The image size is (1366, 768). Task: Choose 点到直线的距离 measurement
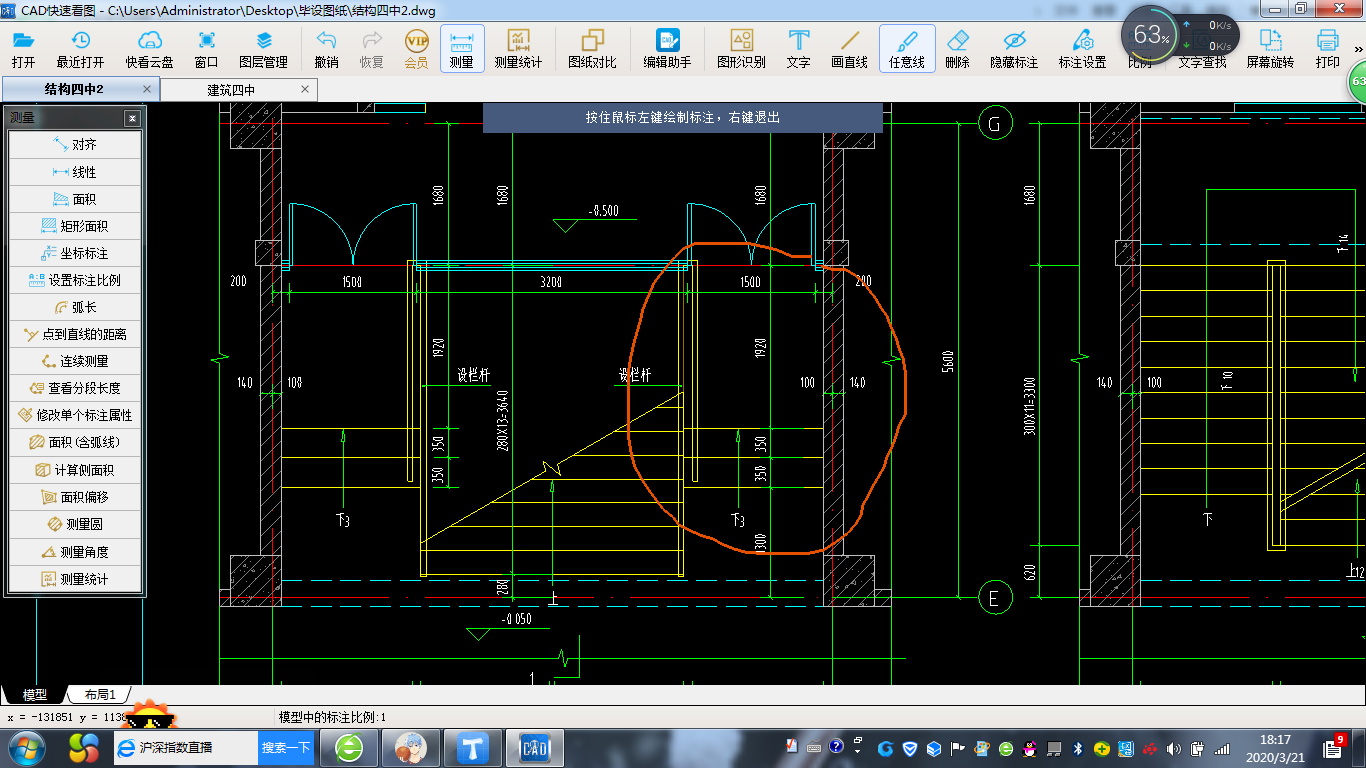(x=75, y=334)
